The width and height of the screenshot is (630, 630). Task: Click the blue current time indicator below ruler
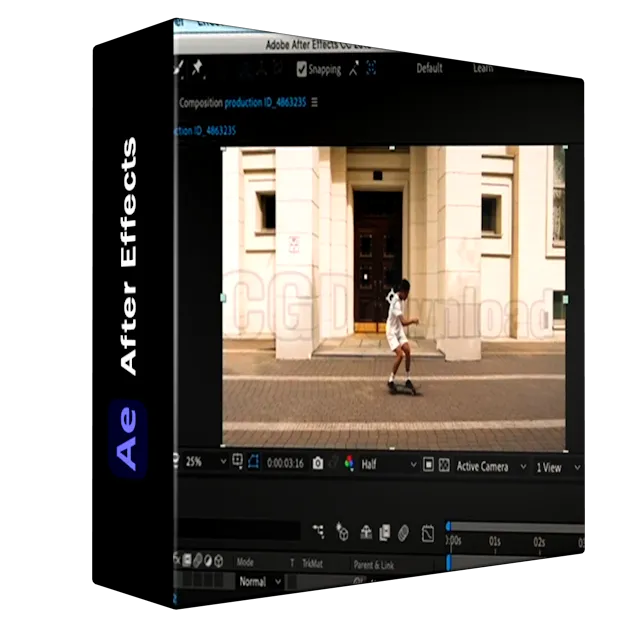coord(449,562)
